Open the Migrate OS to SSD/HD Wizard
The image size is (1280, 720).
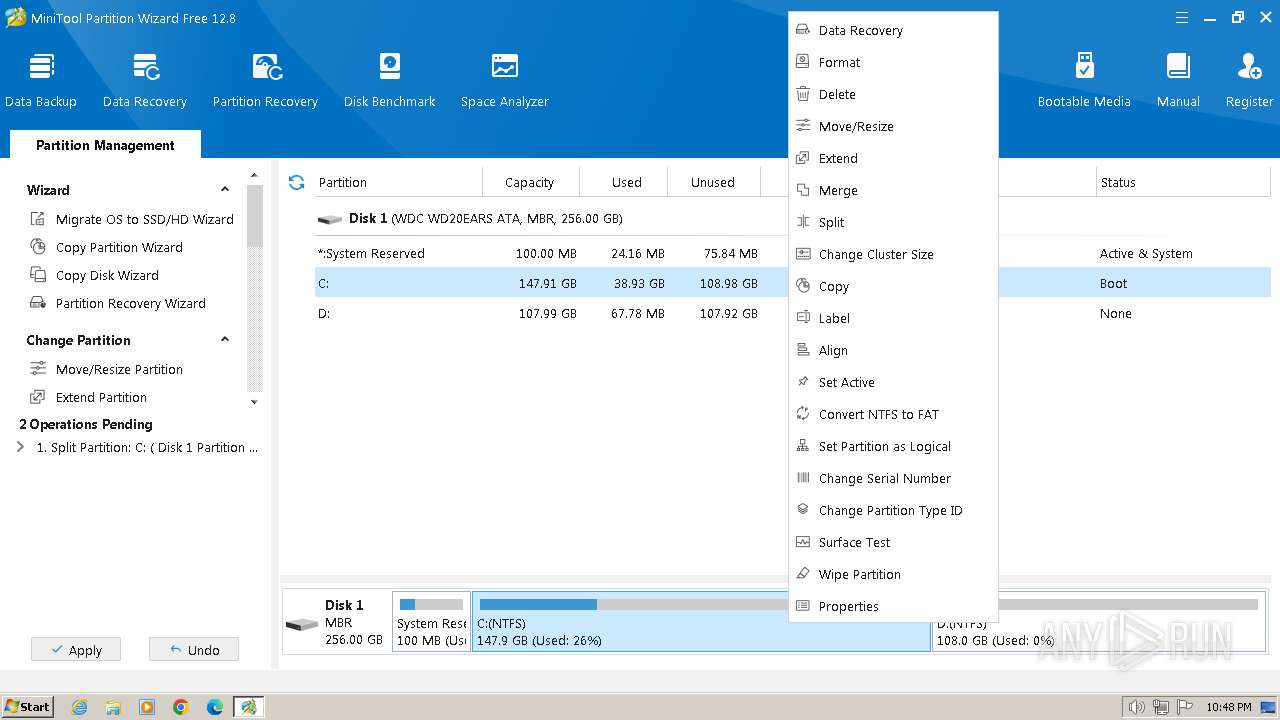point(144,219)
